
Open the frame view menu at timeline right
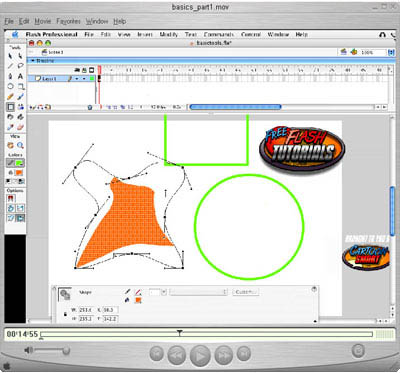tap(391, 70)
